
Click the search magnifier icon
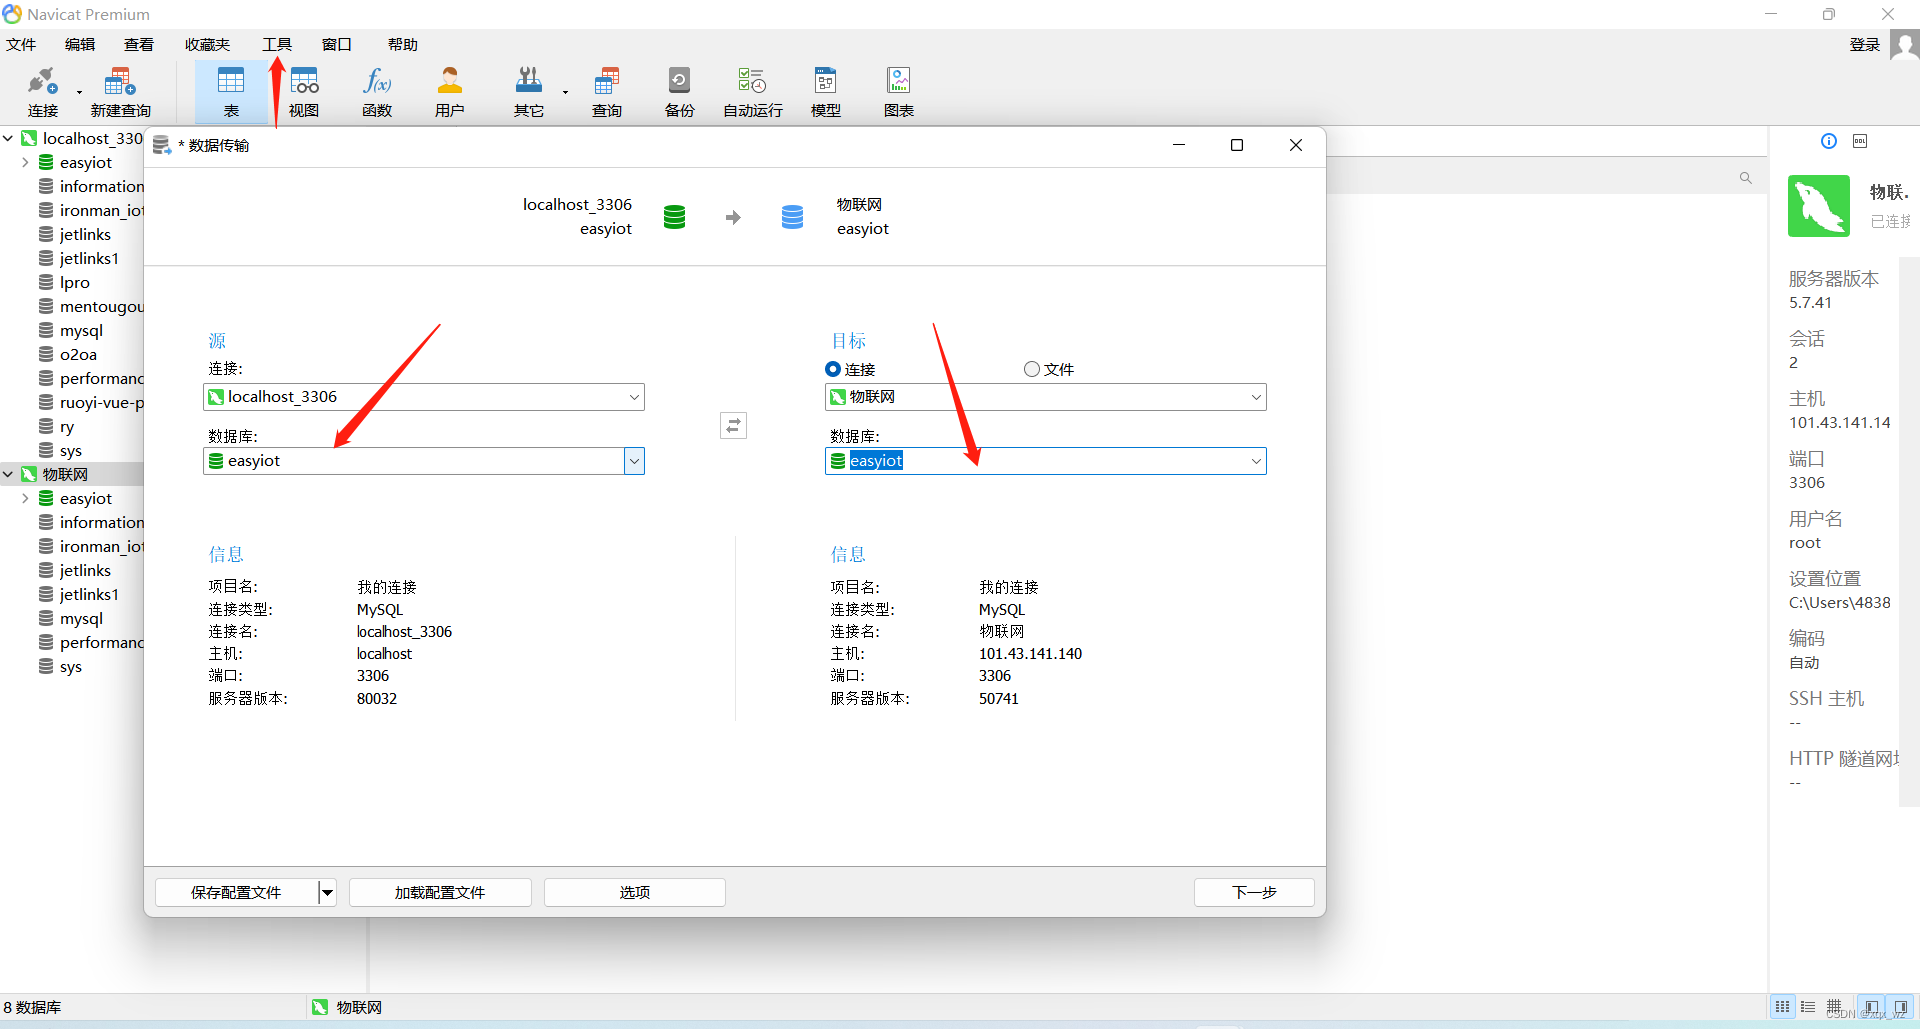1746,178
